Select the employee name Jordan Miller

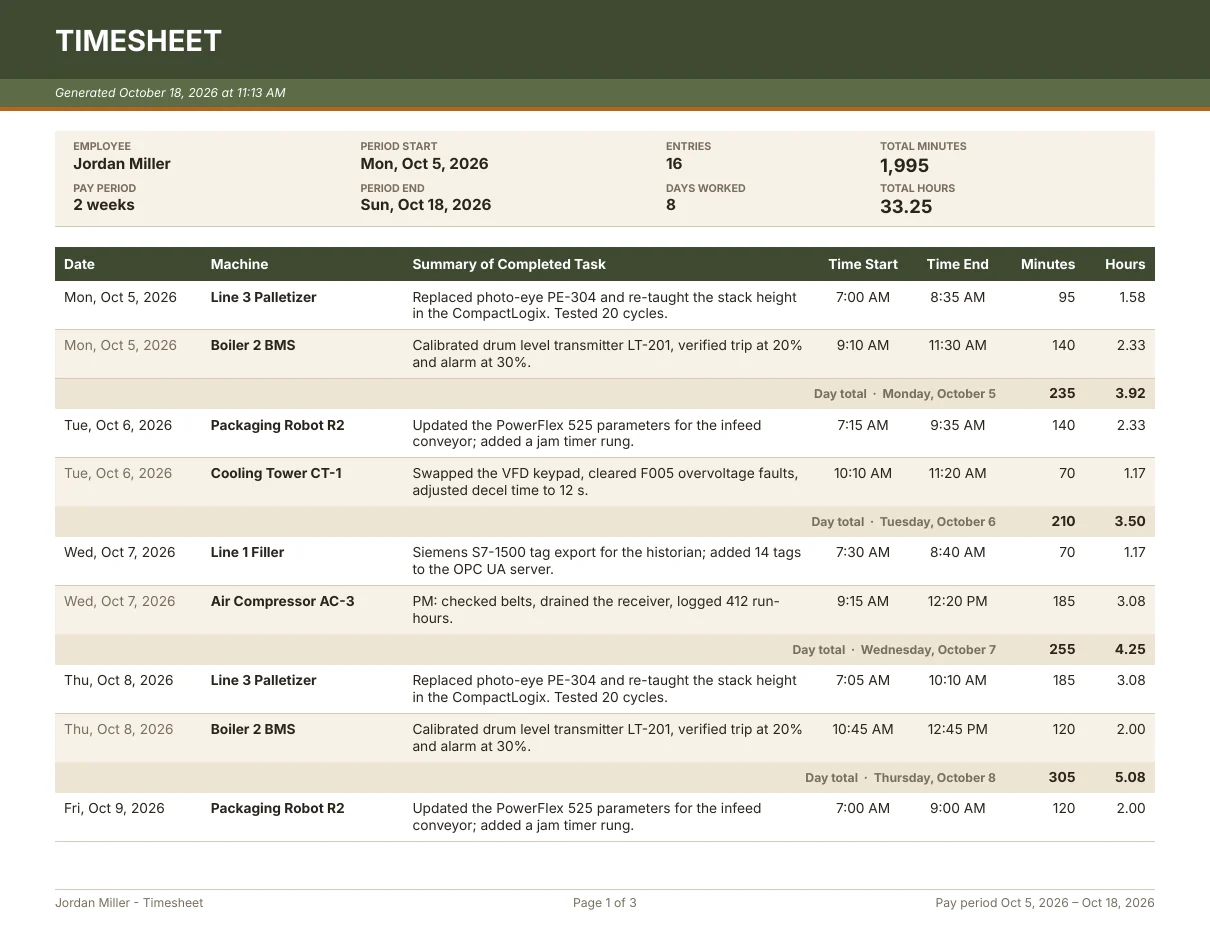[x=122, y=164]
